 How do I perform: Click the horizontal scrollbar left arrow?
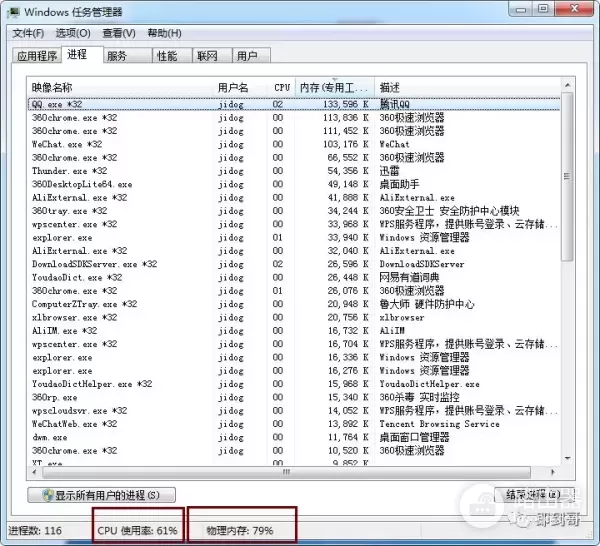35,472
